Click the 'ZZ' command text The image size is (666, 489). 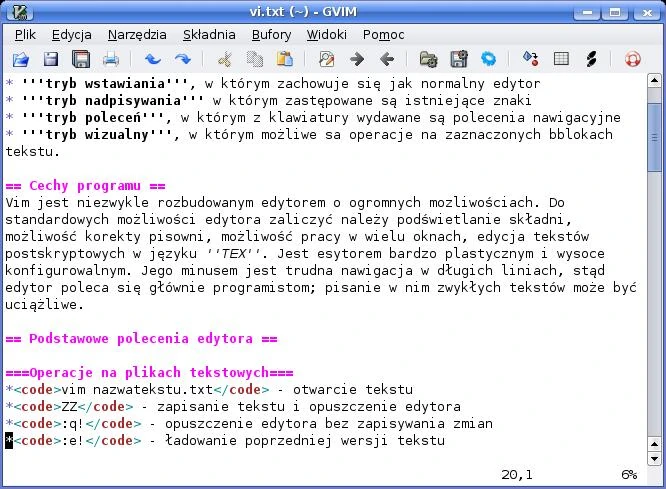69,407
